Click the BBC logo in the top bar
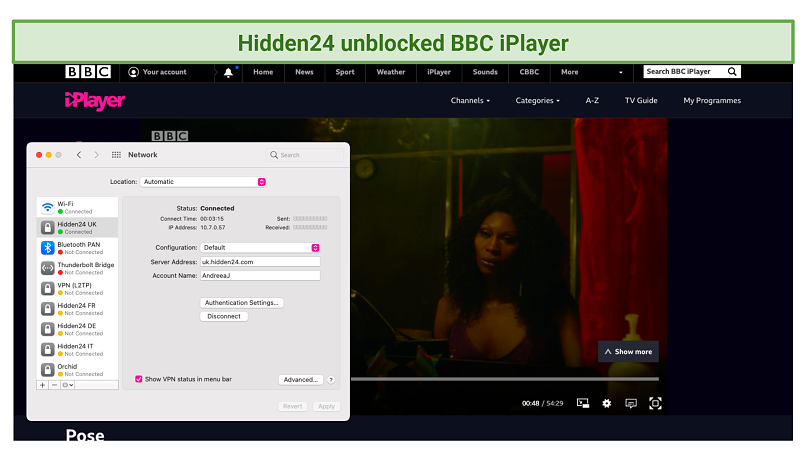The width and height of the screenshot is (806, 453). [x=88, y=72]
